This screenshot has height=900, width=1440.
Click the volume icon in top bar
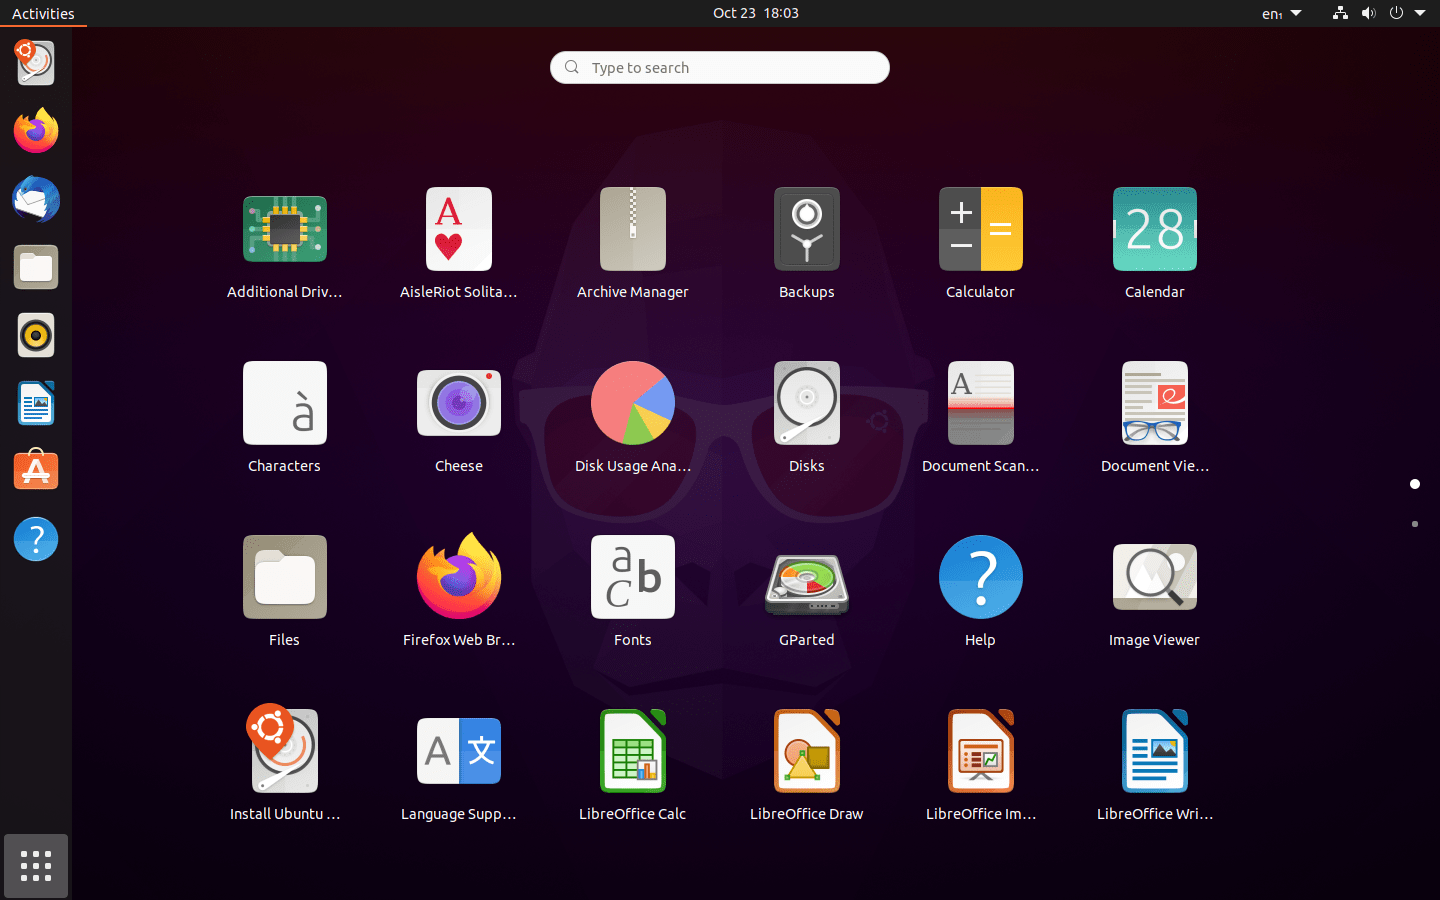[1368, 13]
